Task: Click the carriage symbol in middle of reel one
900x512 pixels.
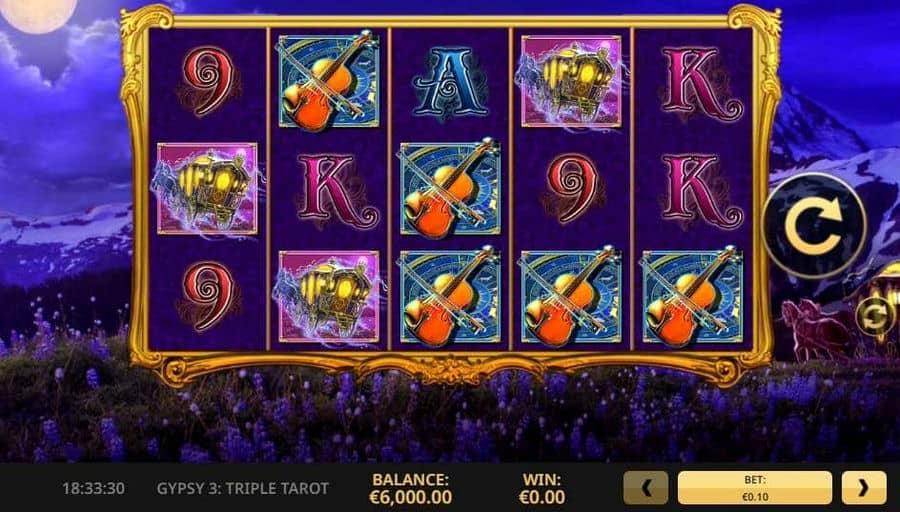Action: (207, 189)
